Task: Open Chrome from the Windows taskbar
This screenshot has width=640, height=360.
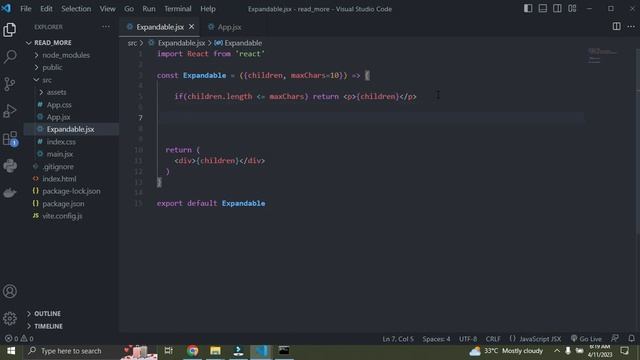Action: (x=192, y=351)
